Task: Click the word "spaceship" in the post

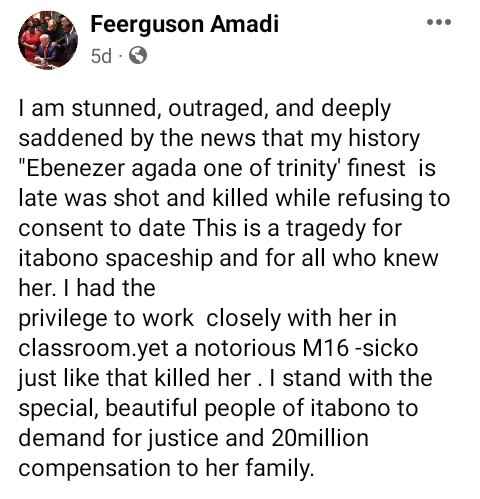Action: click(159, 259)
